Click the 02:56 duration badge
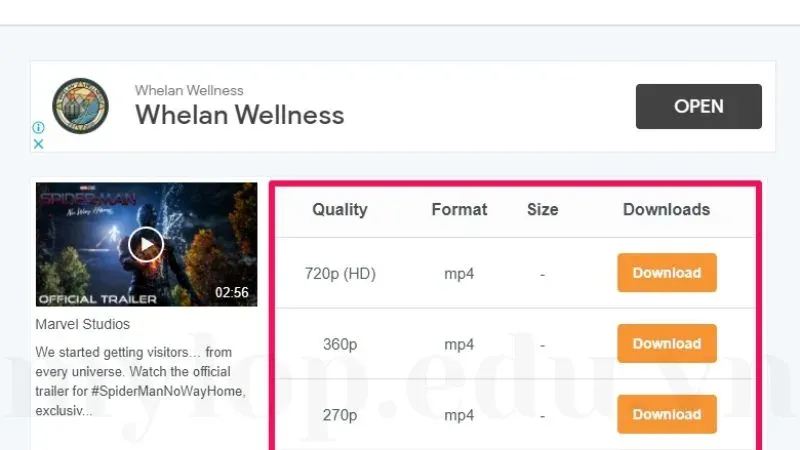This screenshot has height=450, width=800. coord(231,293)
